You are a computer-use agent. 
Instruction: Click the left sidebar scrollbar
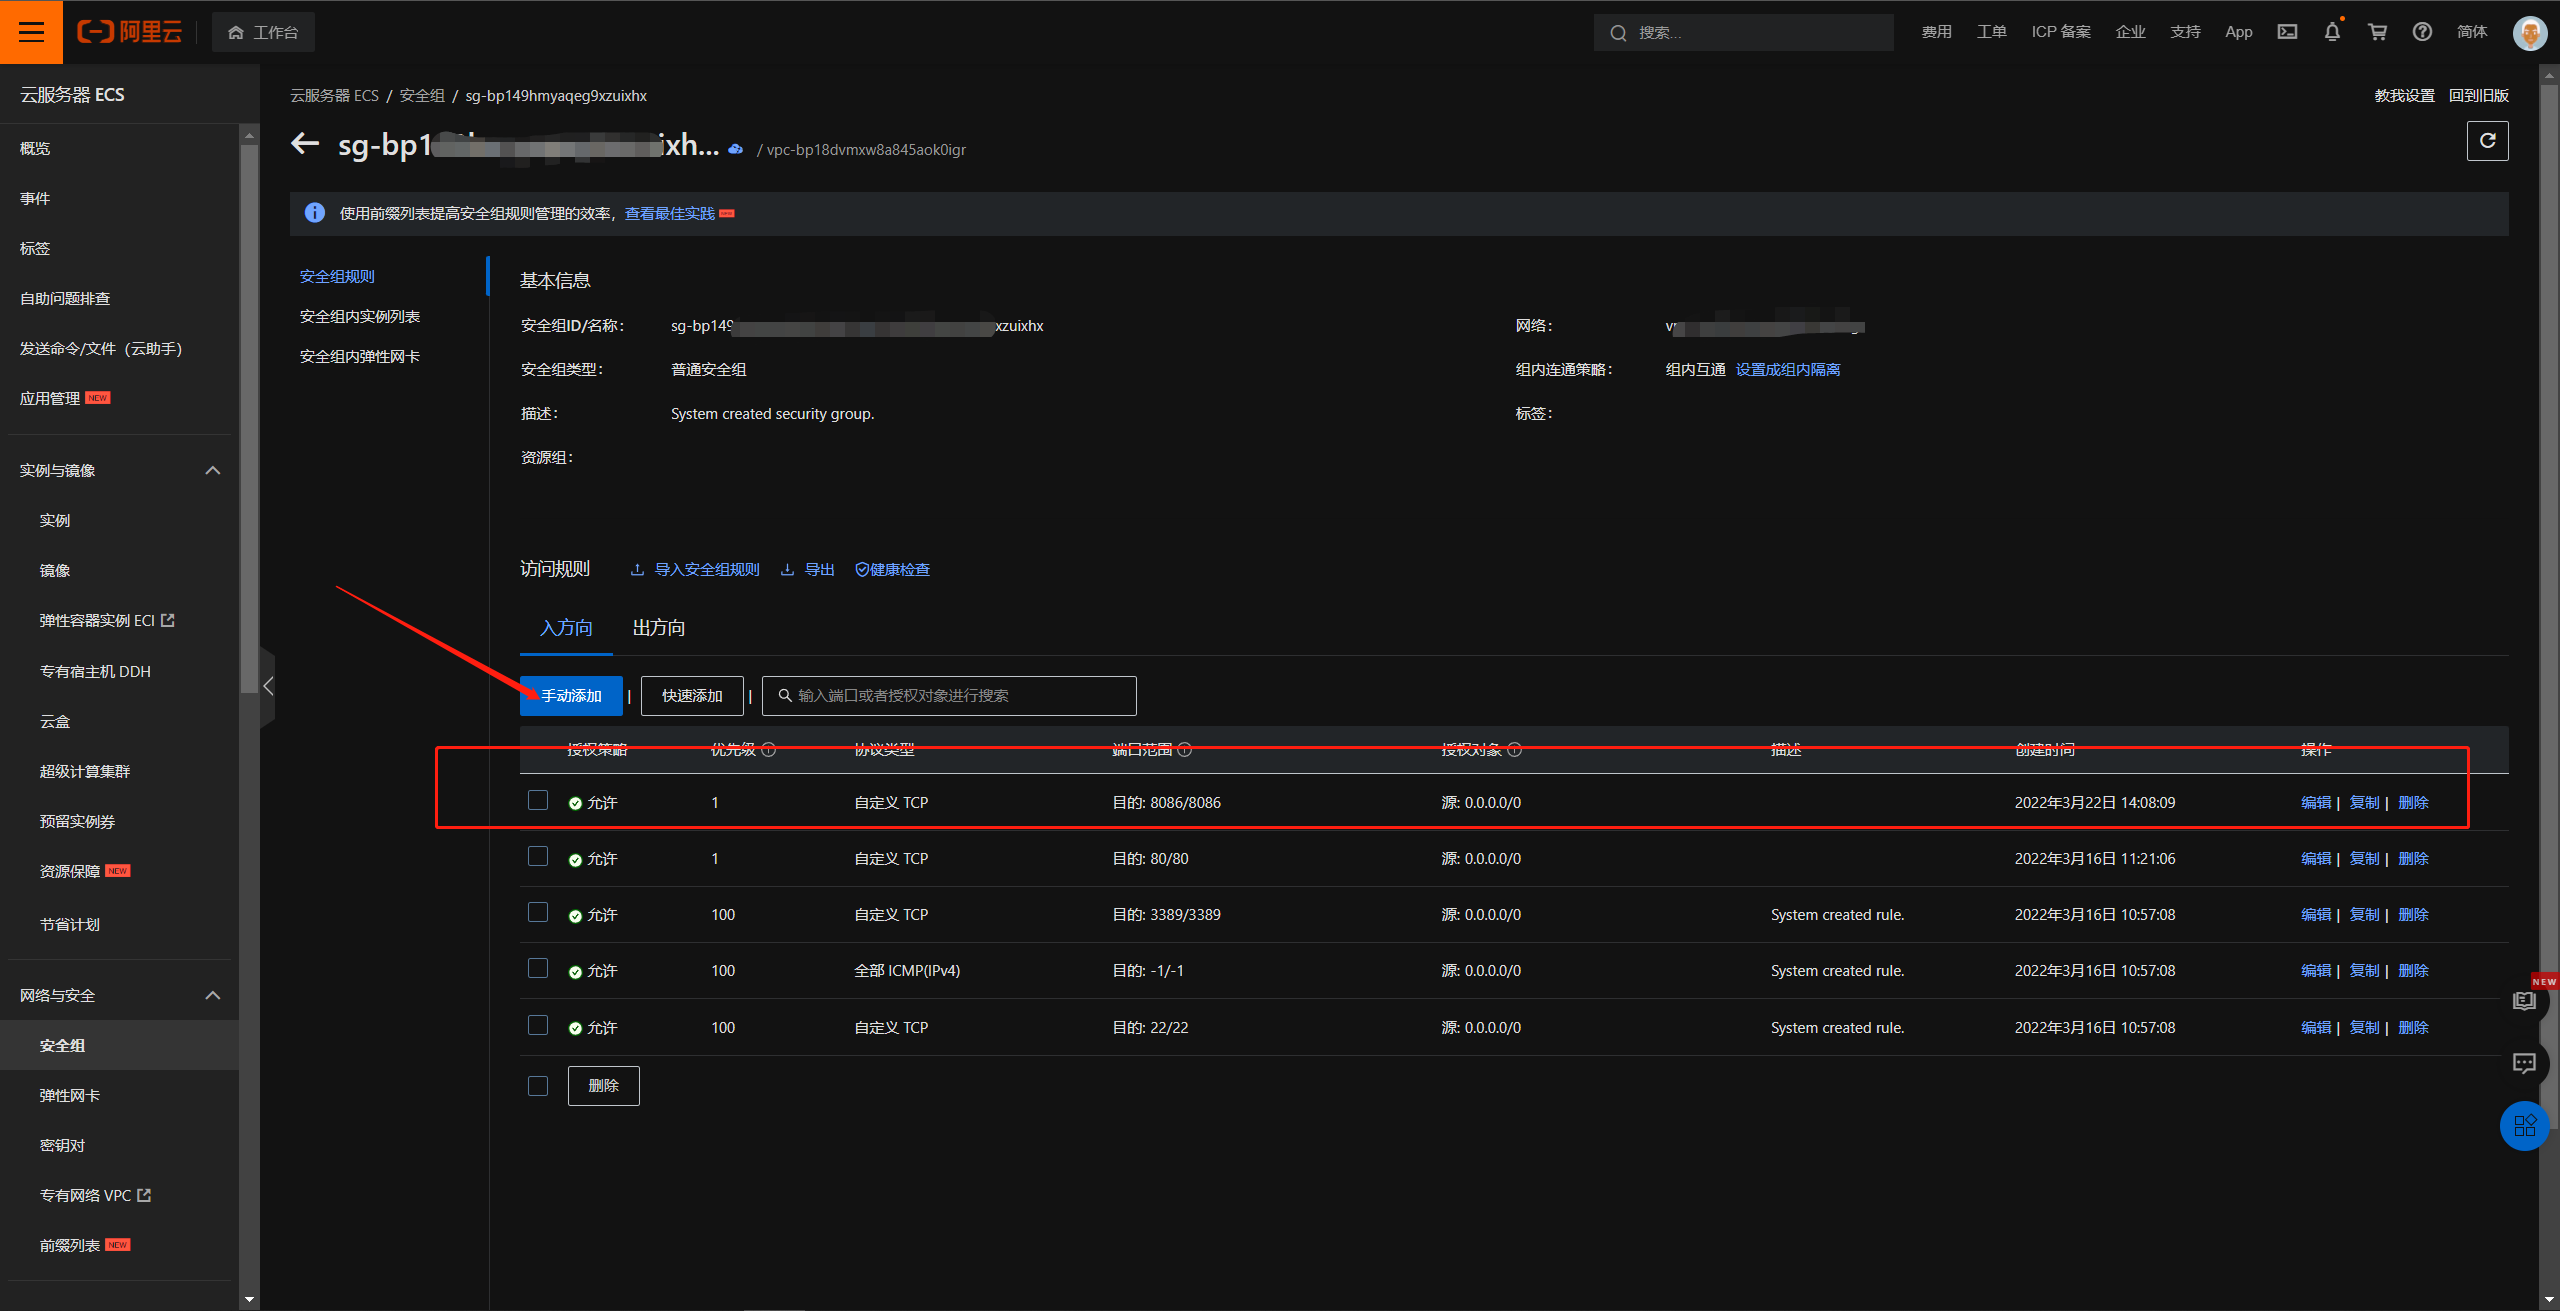(249, 420)
